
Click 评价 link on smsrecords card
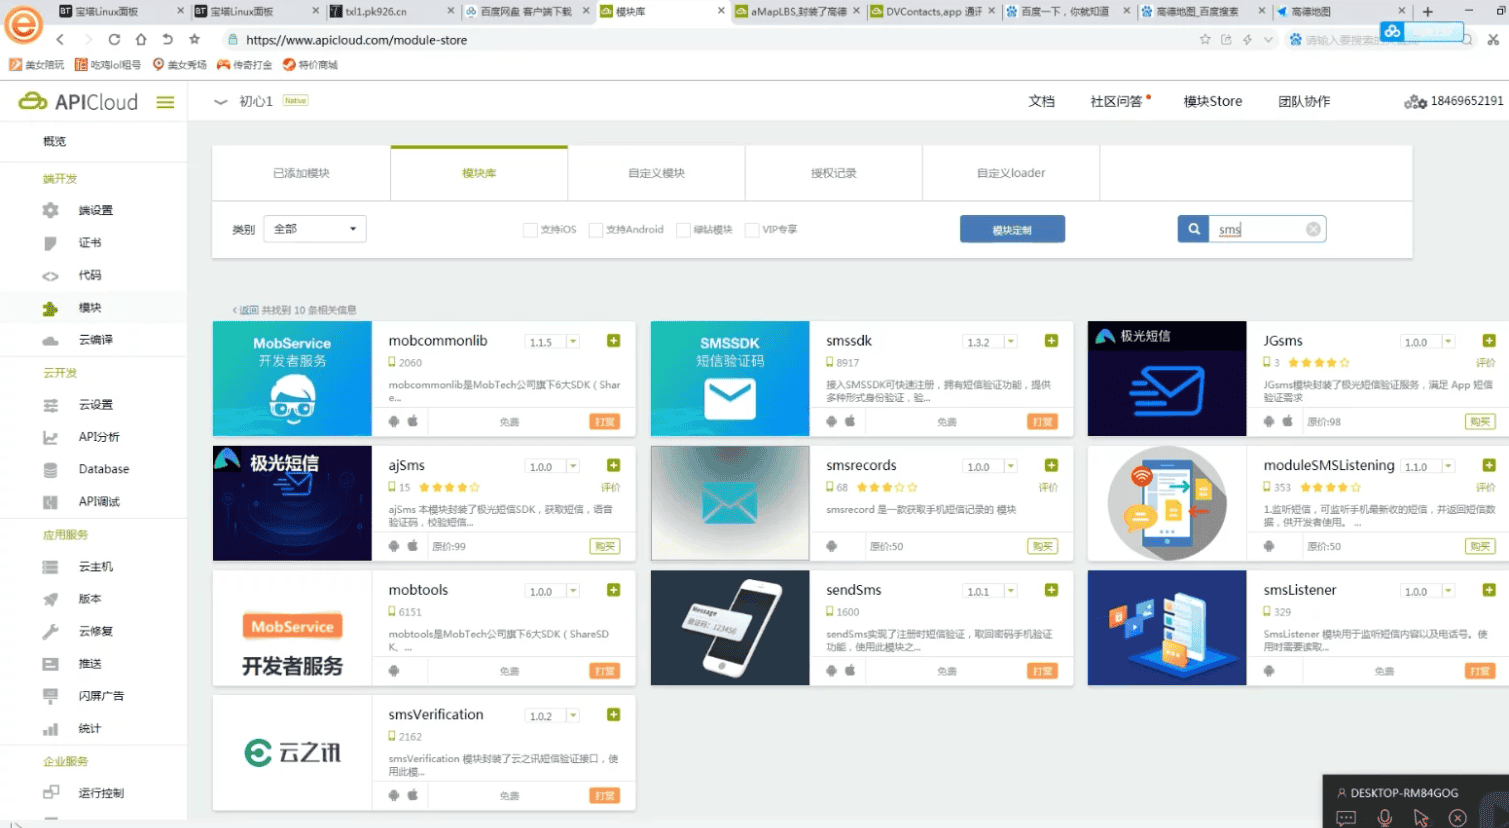click(x=1048, y=487)
